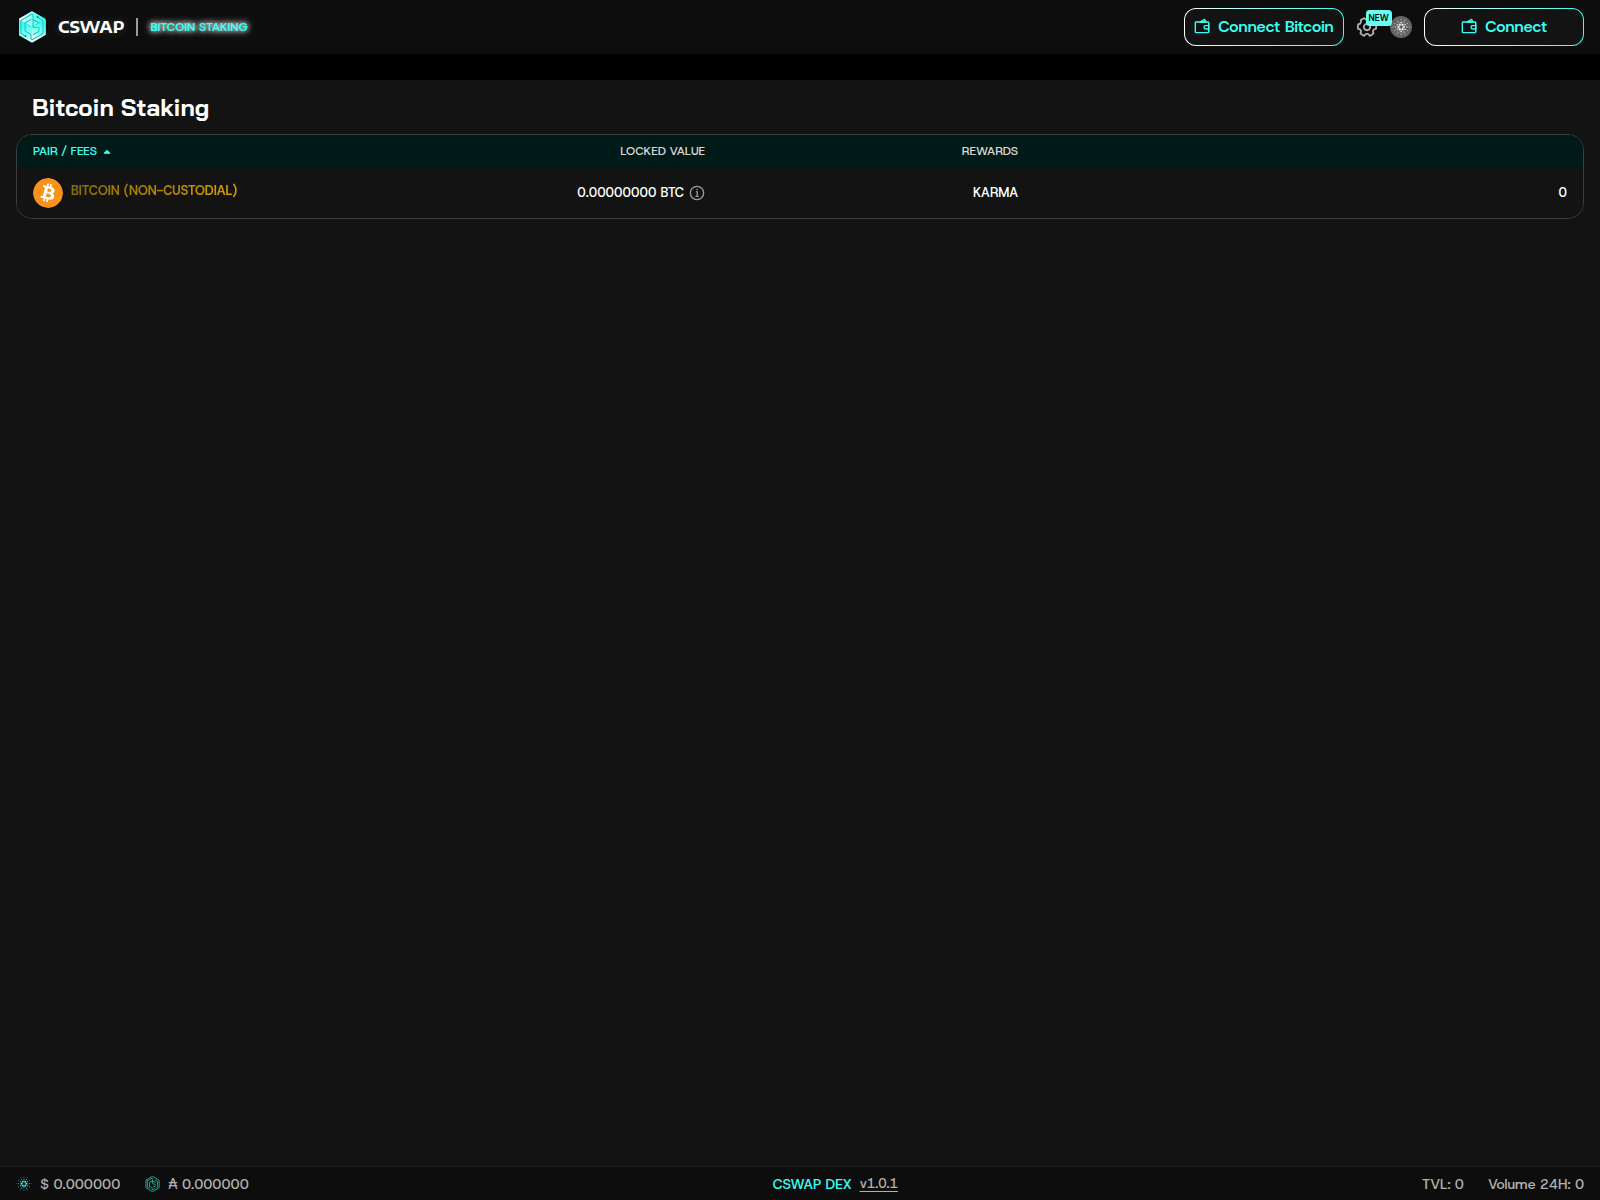Click the info icon beside locked BTC value
Image resolution: width=1600 pixels, height=1200 pixels.
[x=697, y=193]
